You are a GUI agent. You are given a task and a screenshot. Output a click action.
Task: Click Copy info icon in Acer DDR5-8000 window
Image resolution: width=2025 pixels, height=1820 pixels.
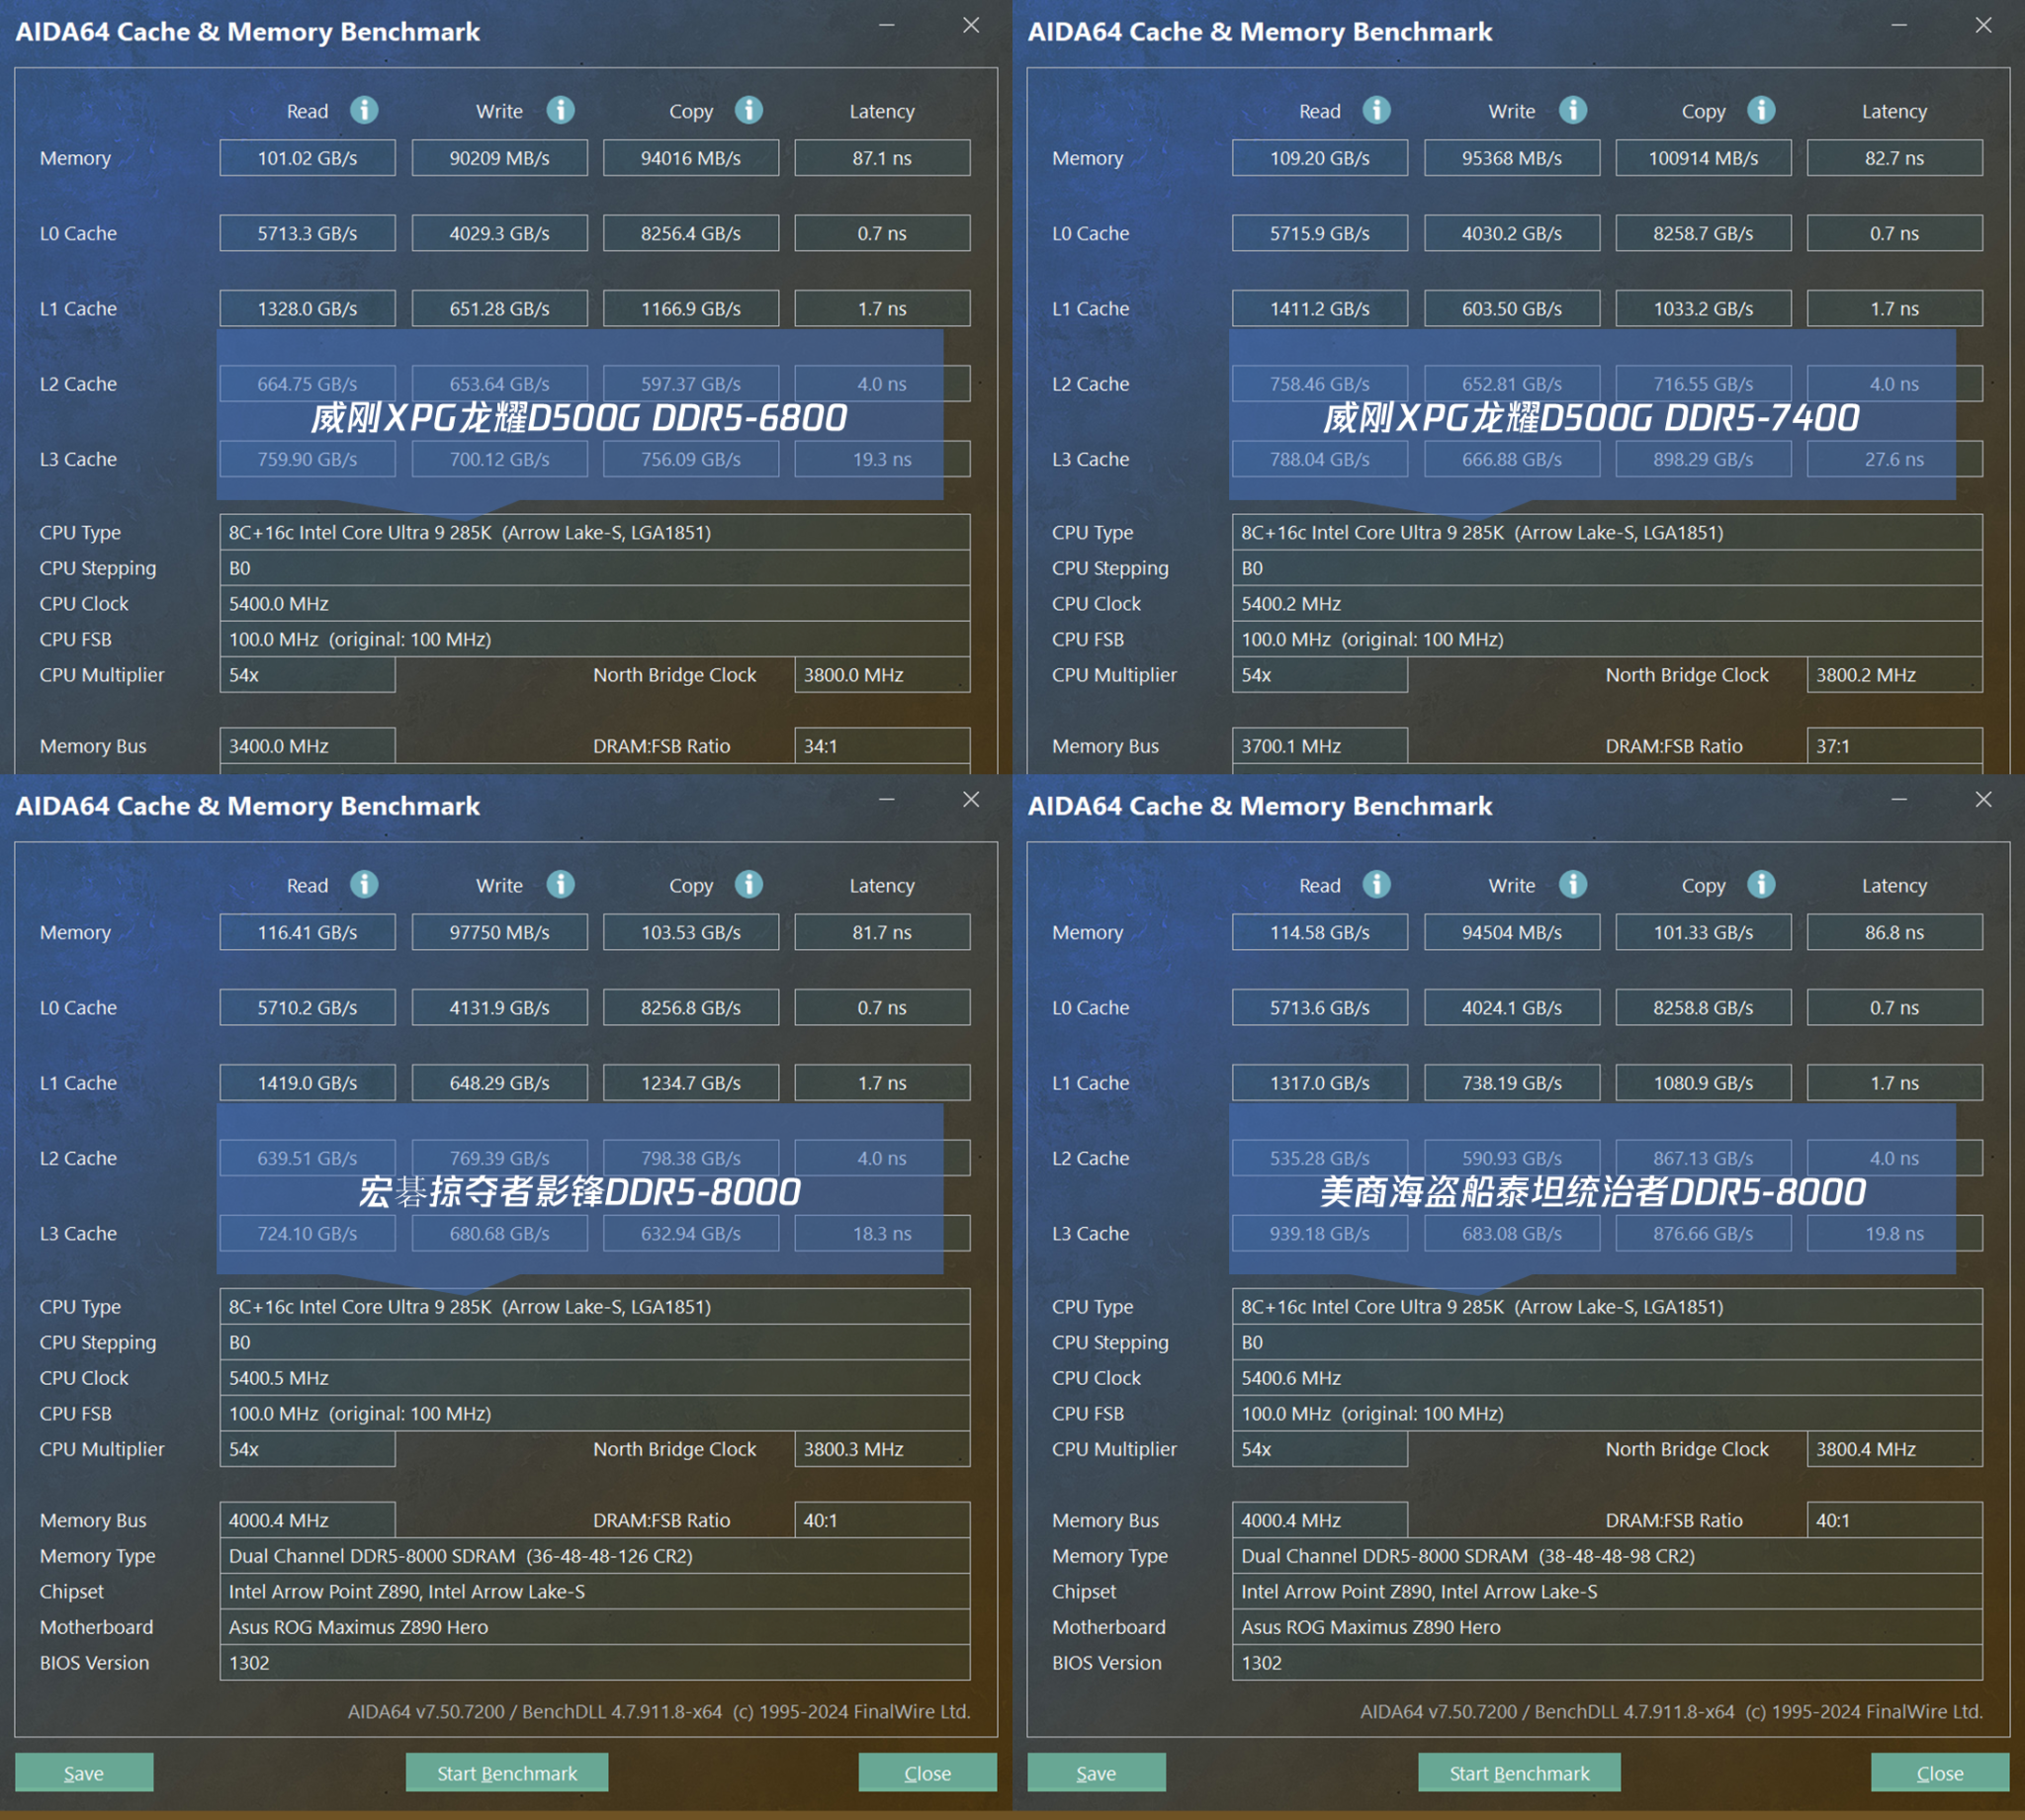coord(749,884)
